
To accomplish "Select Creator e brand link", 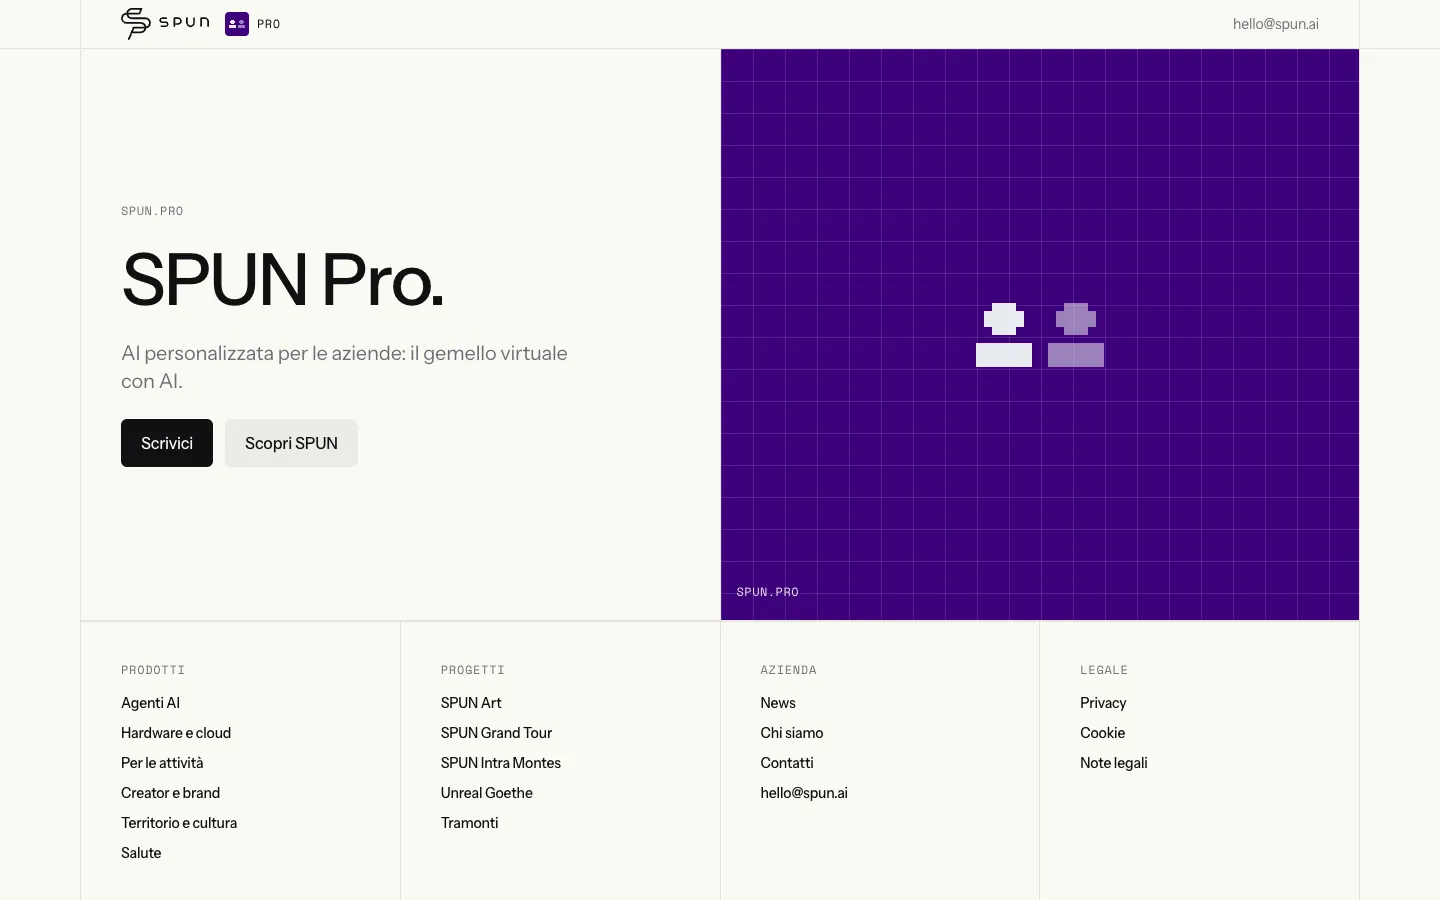I will pyautogui.click(x=170, y=793).
